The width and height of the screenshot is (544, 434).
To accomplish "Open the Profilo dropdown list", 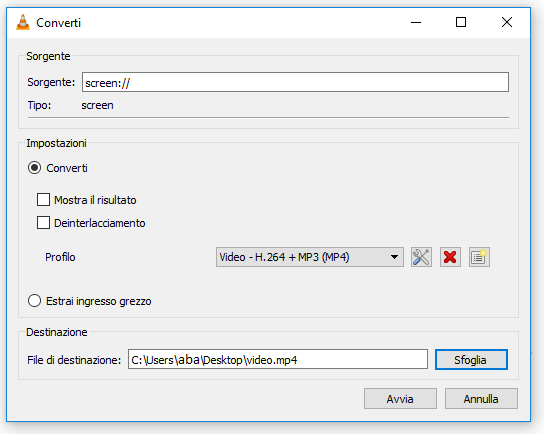I will [309, 257].
